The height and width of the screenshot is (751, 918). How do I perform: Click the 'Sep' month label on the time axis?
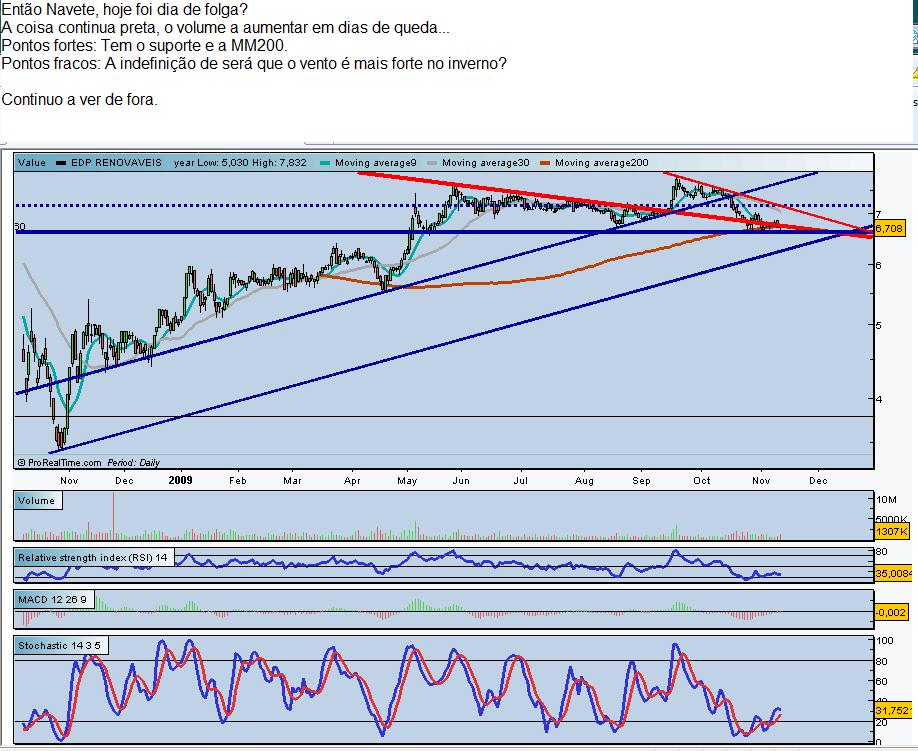tap(642, 481)
